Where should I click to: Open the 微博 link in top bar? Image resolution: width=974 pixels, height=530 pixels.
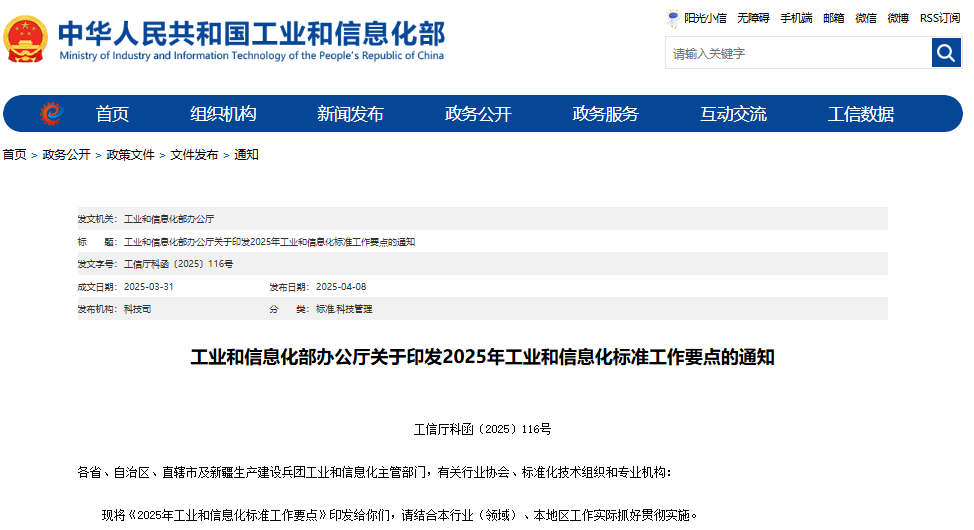[x=898, y=18]
